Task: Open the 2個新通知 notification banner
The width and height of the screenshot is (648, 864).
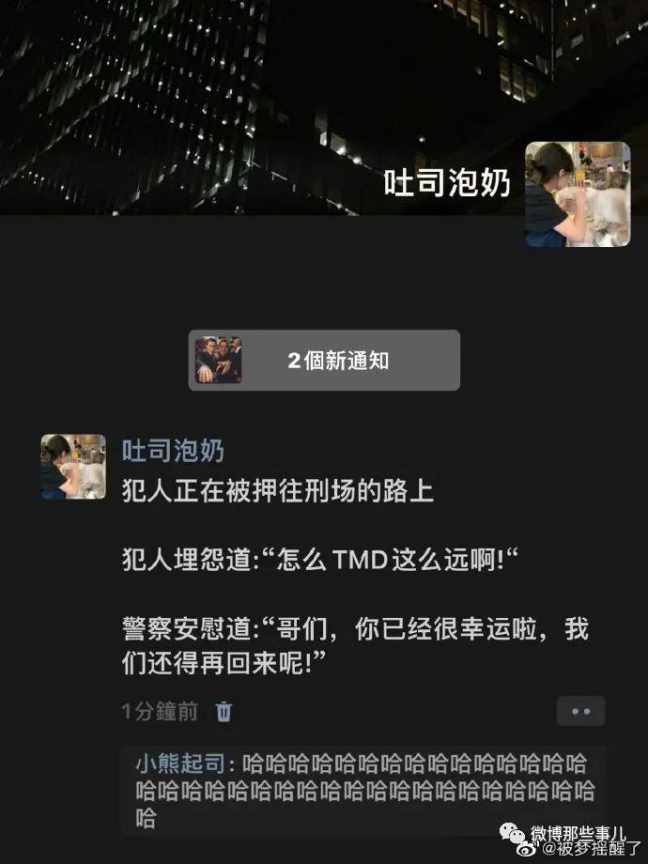Action: 324,360
